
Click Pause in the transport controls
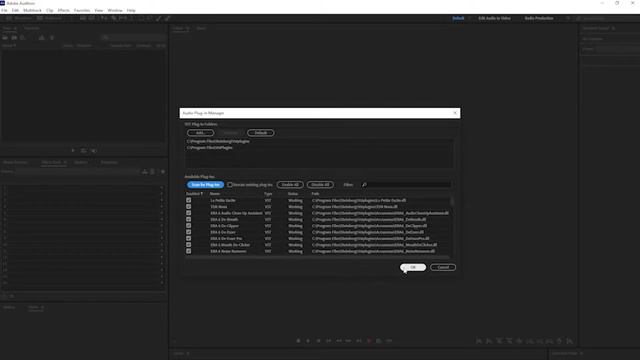[318, 341]
